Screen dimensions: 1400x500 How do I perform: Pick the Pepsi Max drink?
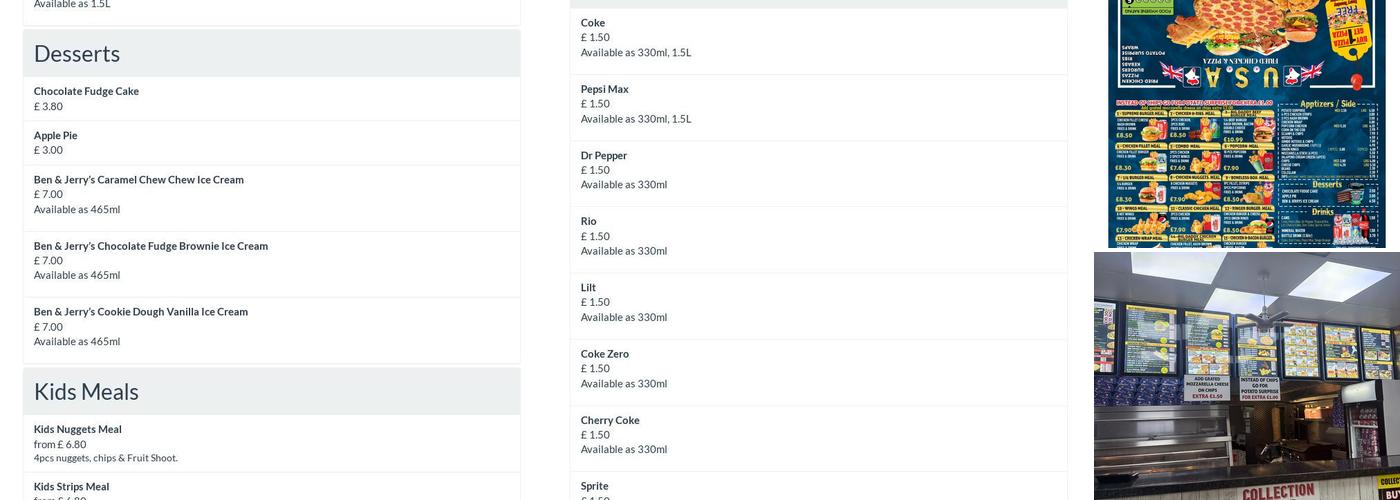coord(605,89)
